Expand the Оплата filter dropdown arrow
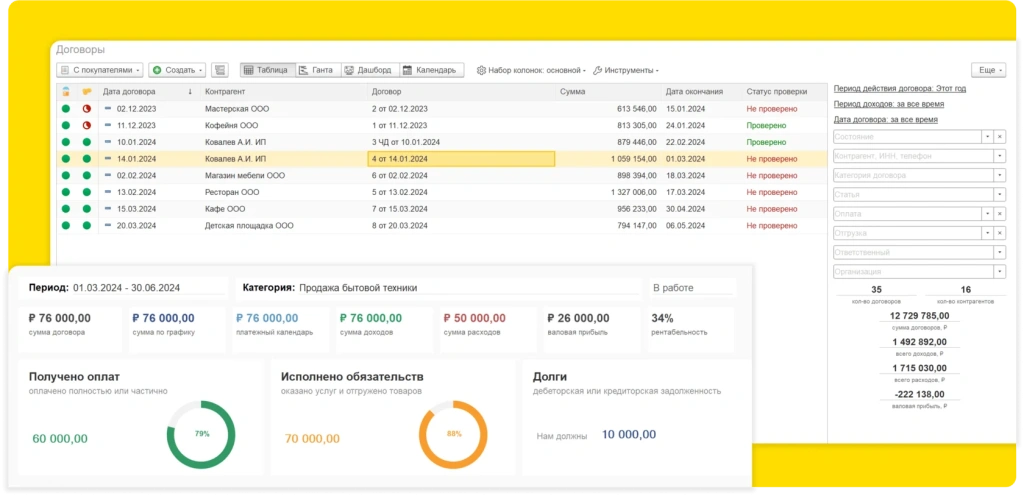1024x496 pixels. tap(987, 213)
